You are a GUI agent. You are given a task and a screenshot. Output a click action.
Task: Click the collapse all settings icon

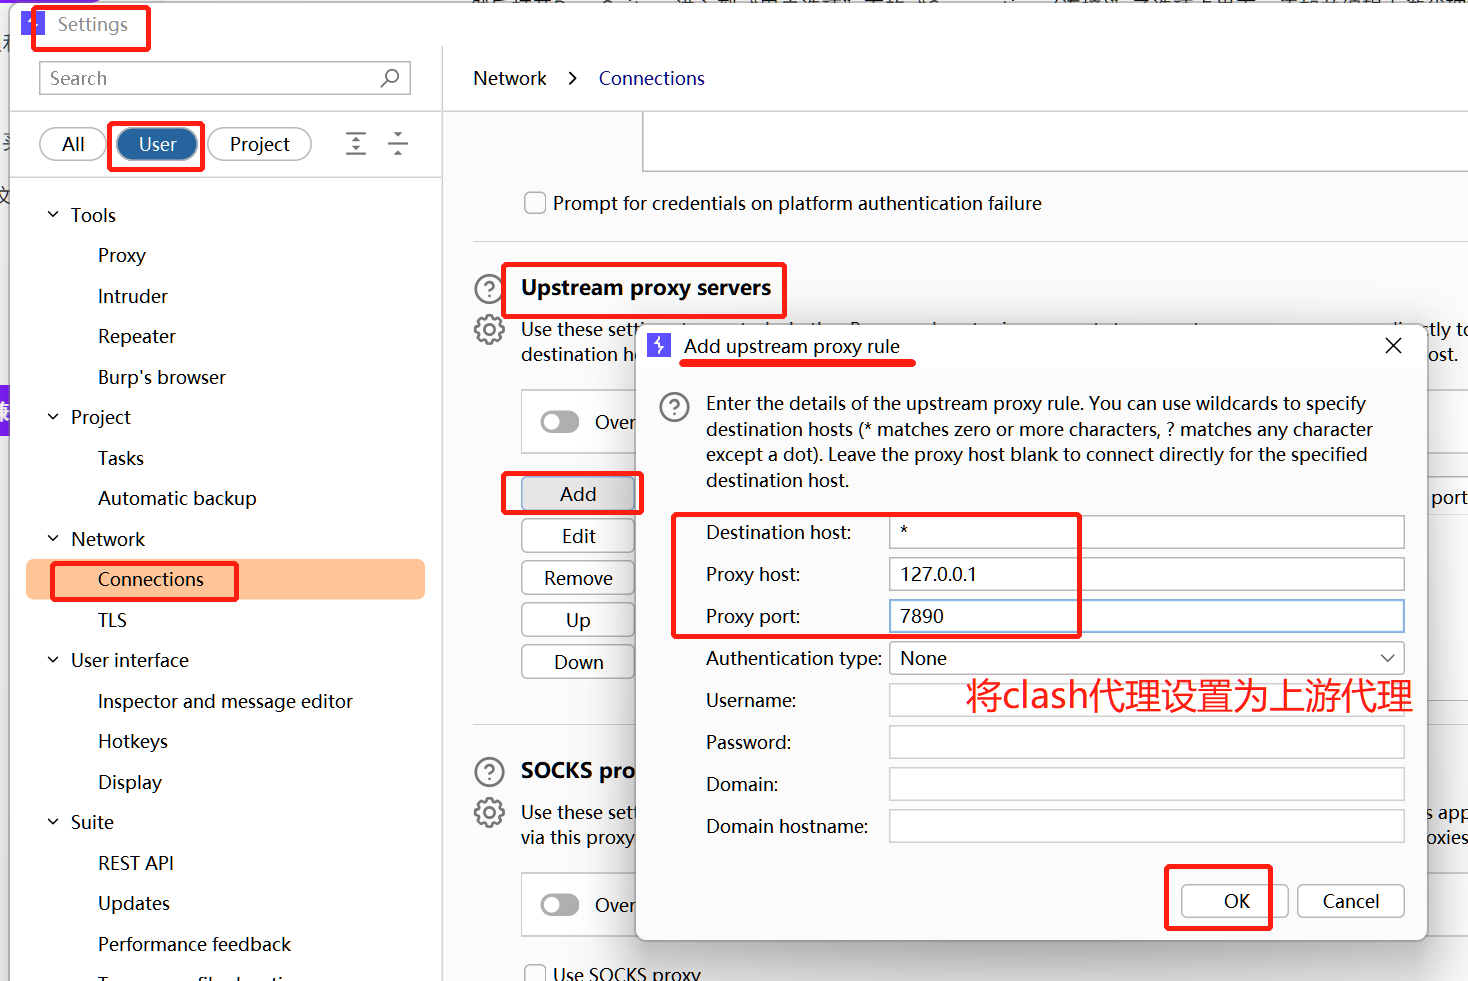click(398, 144)
